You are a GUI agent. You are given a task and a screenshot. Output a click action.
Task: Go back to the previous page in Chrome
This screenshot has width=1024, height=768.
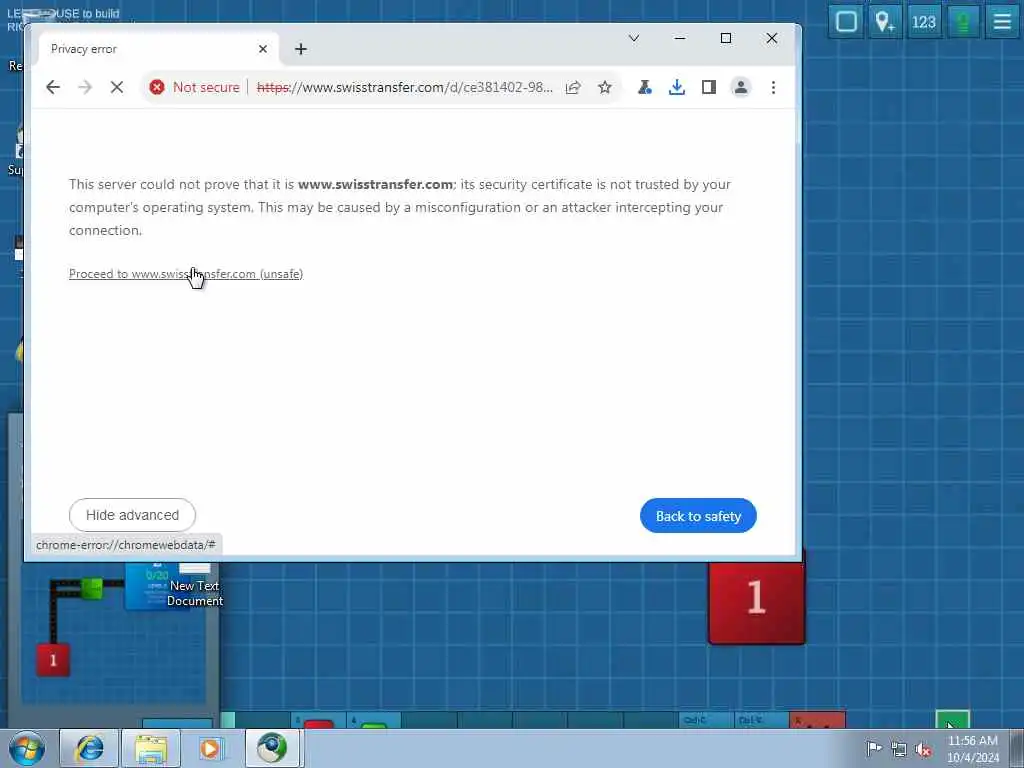click(x=53, y=87)
